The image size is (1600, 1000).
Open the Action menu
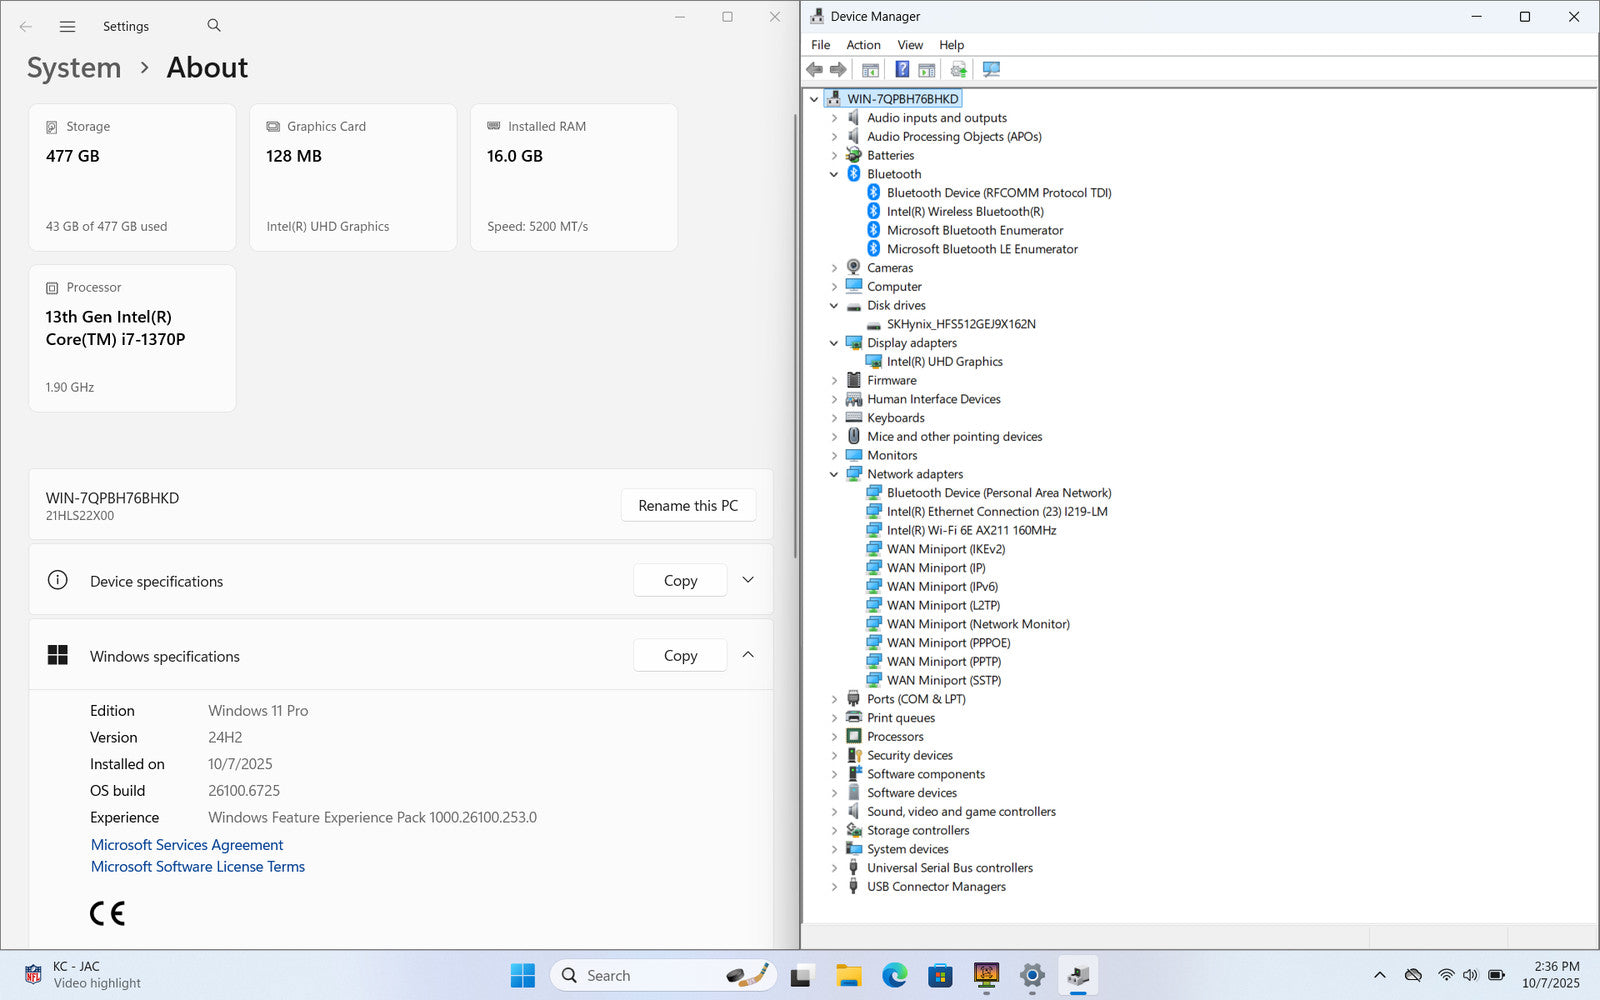863,45
